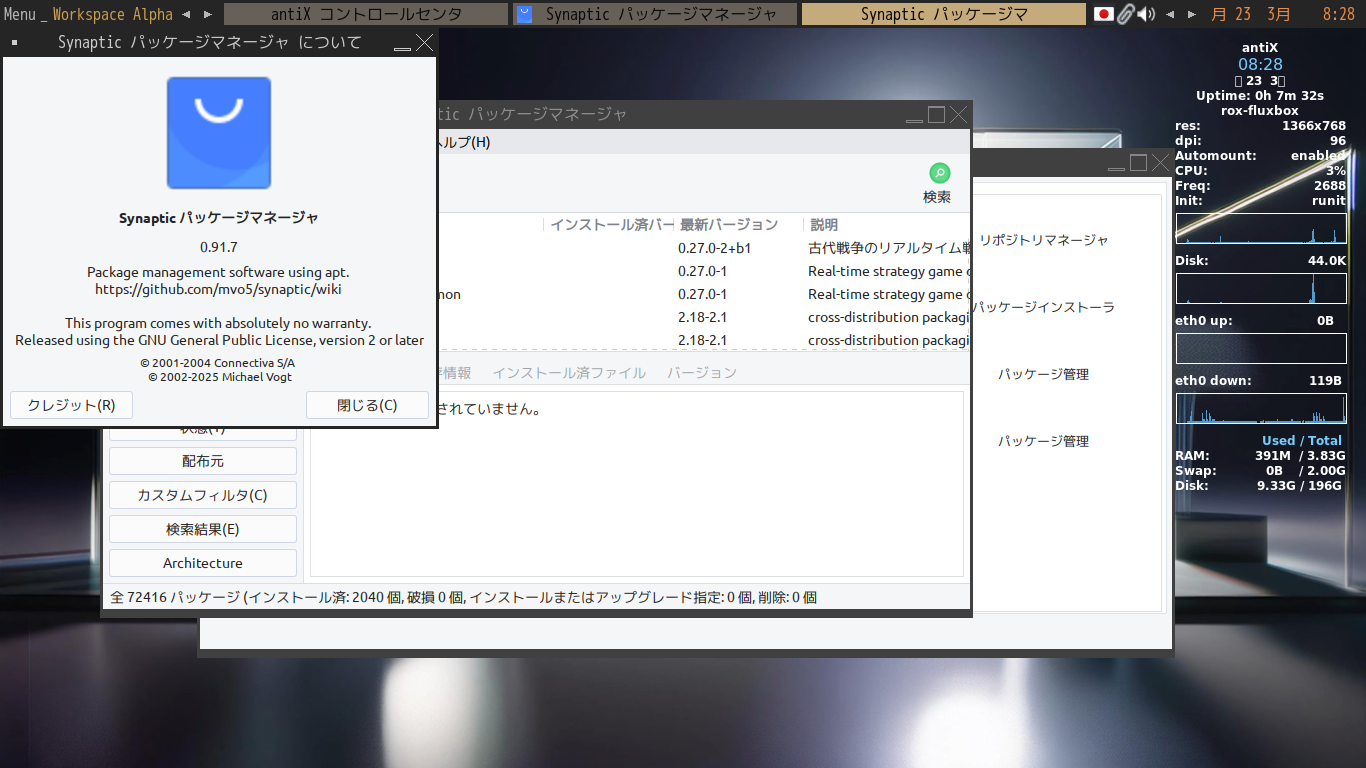This screenshot has width=1366, height=768.
Task: Open the paperclip clipboard tray icon
Action: [x=1125, y=14]
